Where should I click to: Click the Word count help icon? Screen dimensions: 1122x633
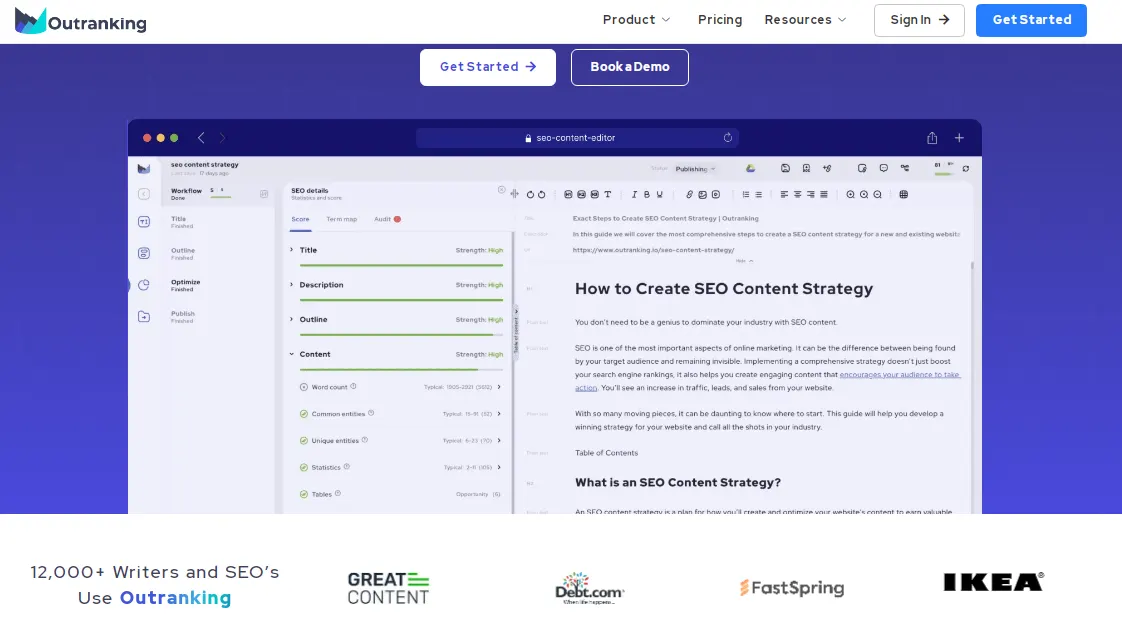(x=353, y=386)
